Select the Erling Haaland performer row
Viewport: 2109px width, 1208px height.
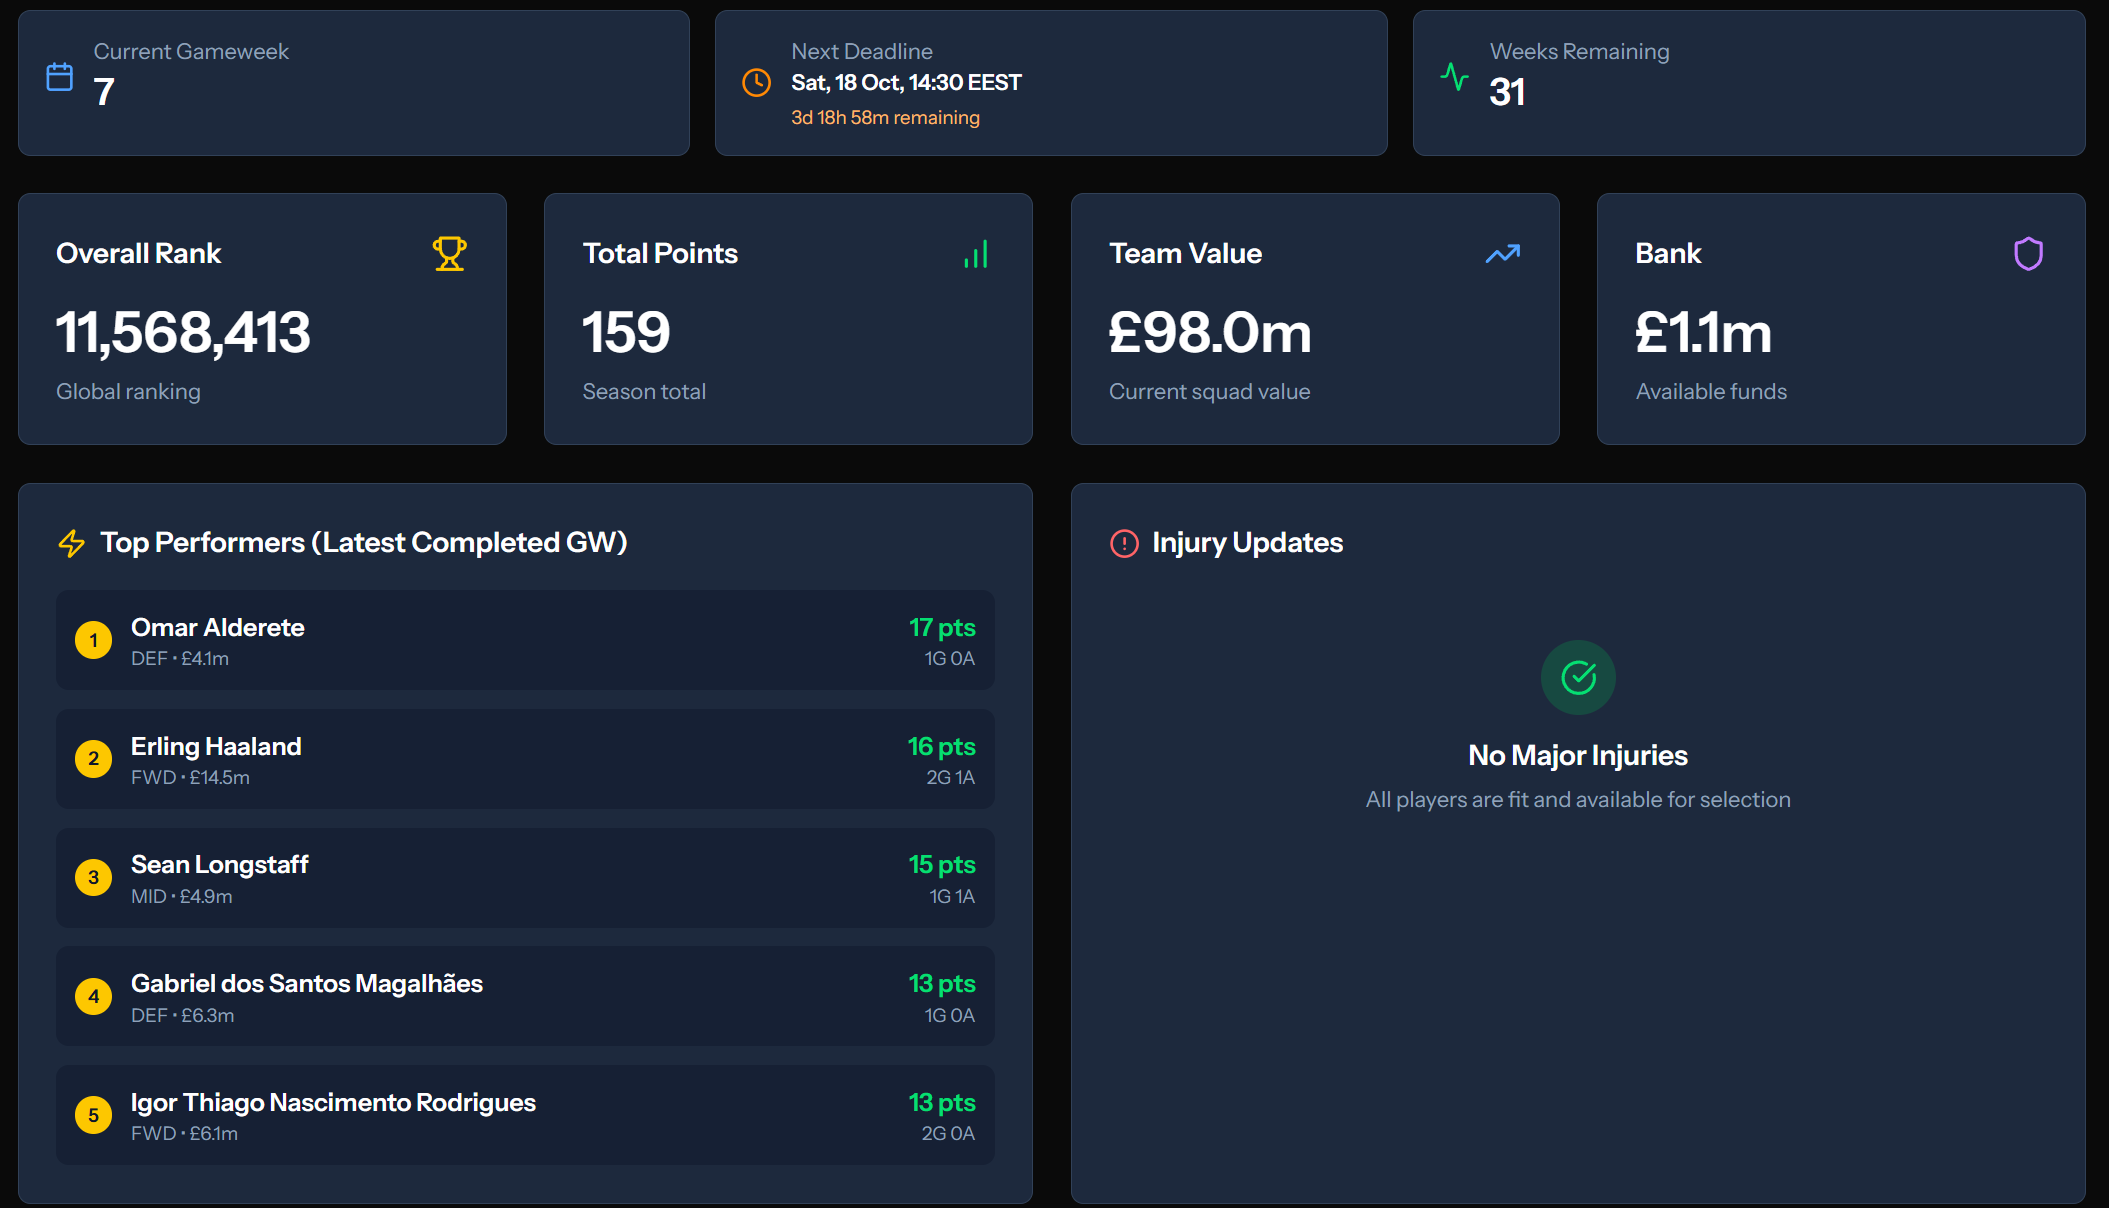coord(525,759)
